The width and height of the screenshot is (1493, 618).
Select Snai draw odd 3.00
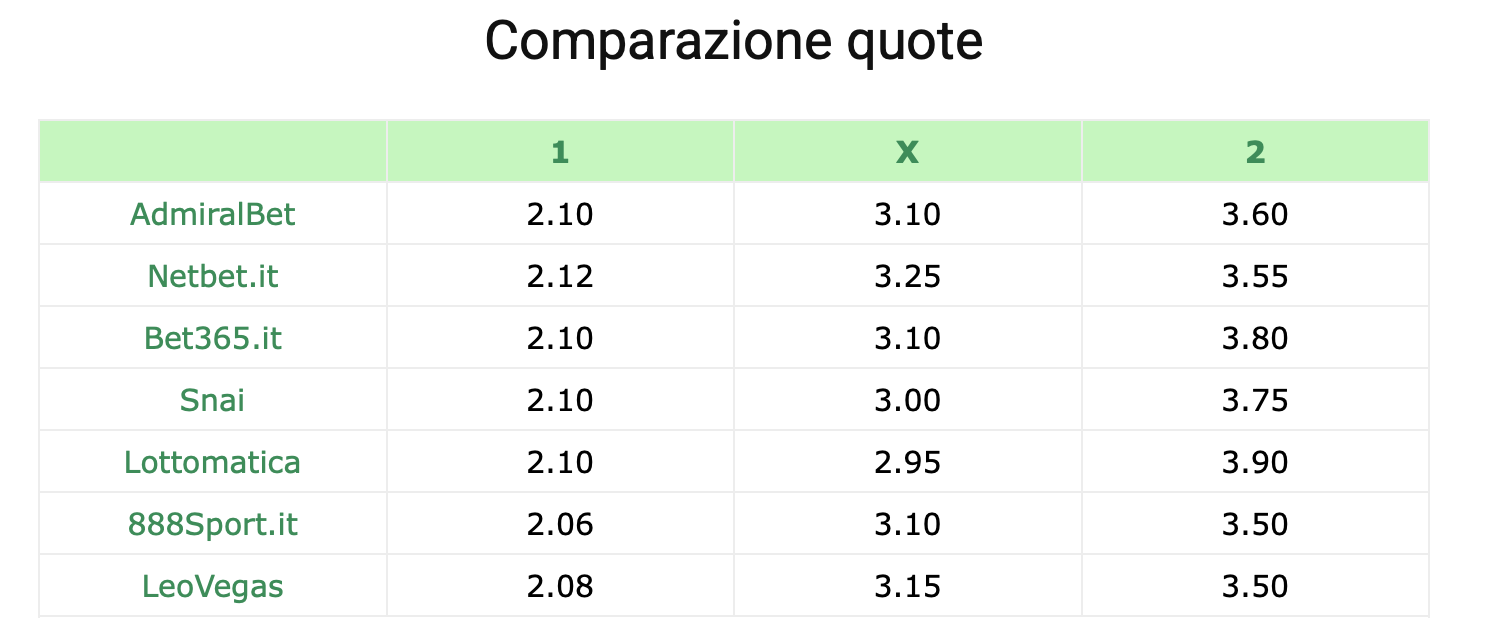click(x=907, y=400)
